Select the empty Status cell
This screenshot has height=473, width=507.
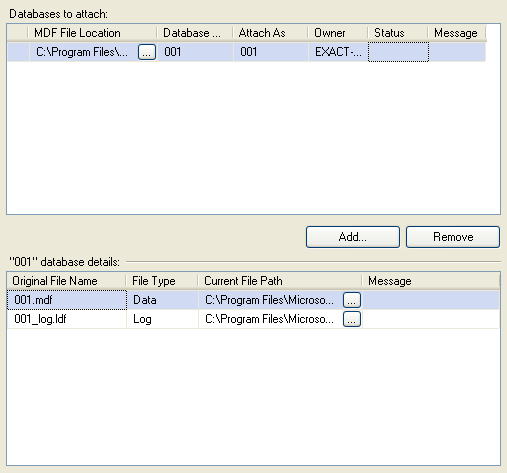[398, 52]
